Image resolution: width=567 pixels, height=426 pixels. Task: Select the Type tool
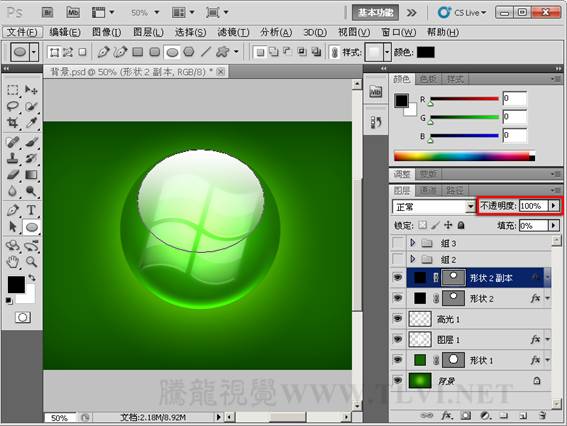coord(31,210)
